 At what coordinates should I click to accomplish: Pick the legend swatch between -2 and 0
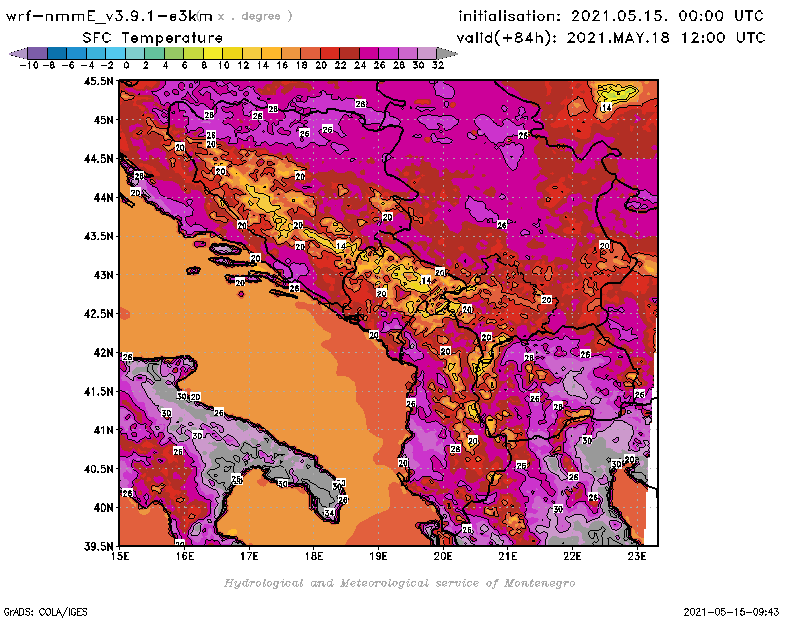coord(115,53)
